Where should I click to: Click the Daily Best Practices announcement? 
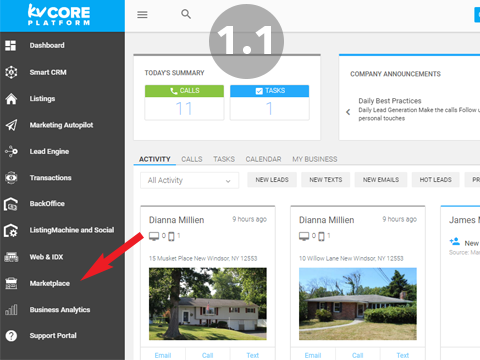tap(390, 101)
